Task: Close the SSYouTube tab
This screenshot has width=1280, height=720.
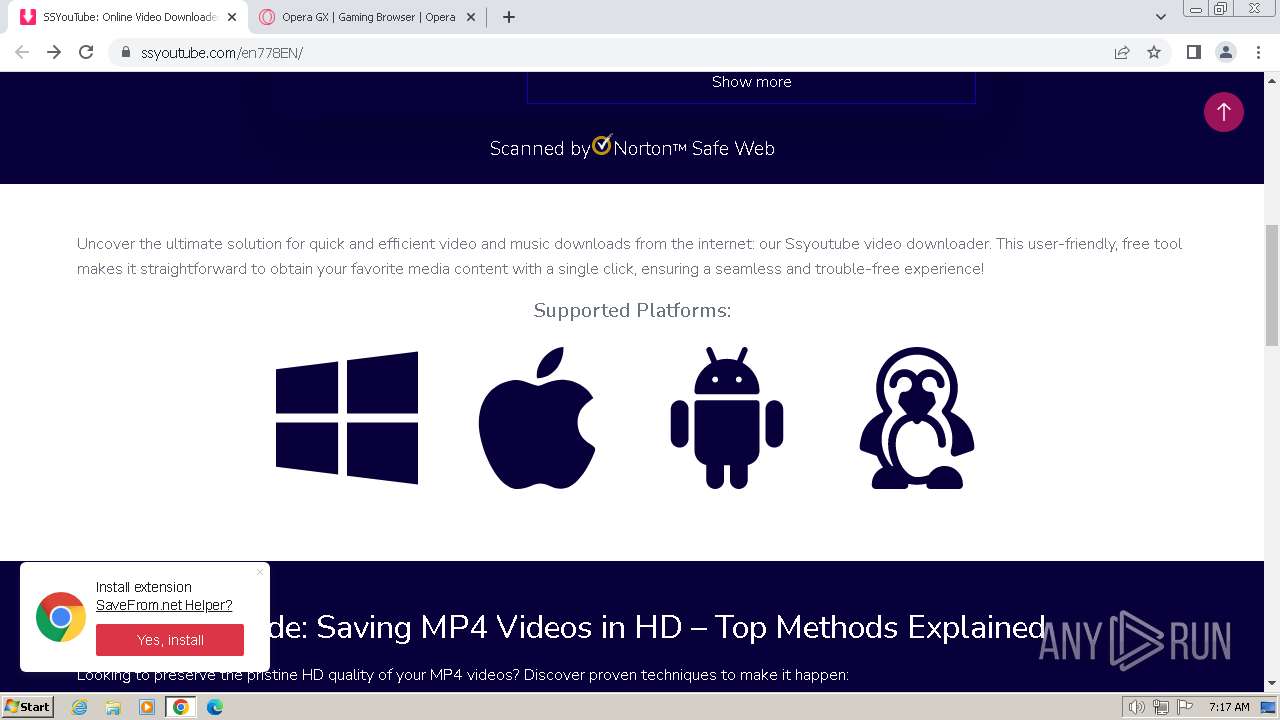Action: (230, 17)
